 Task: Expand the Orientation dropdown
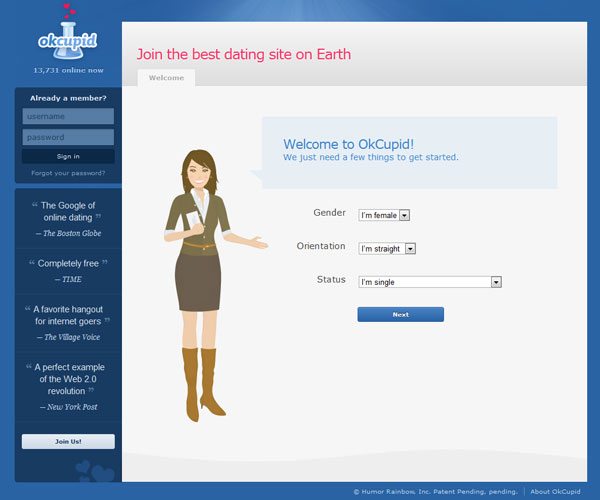pos(387,248)
